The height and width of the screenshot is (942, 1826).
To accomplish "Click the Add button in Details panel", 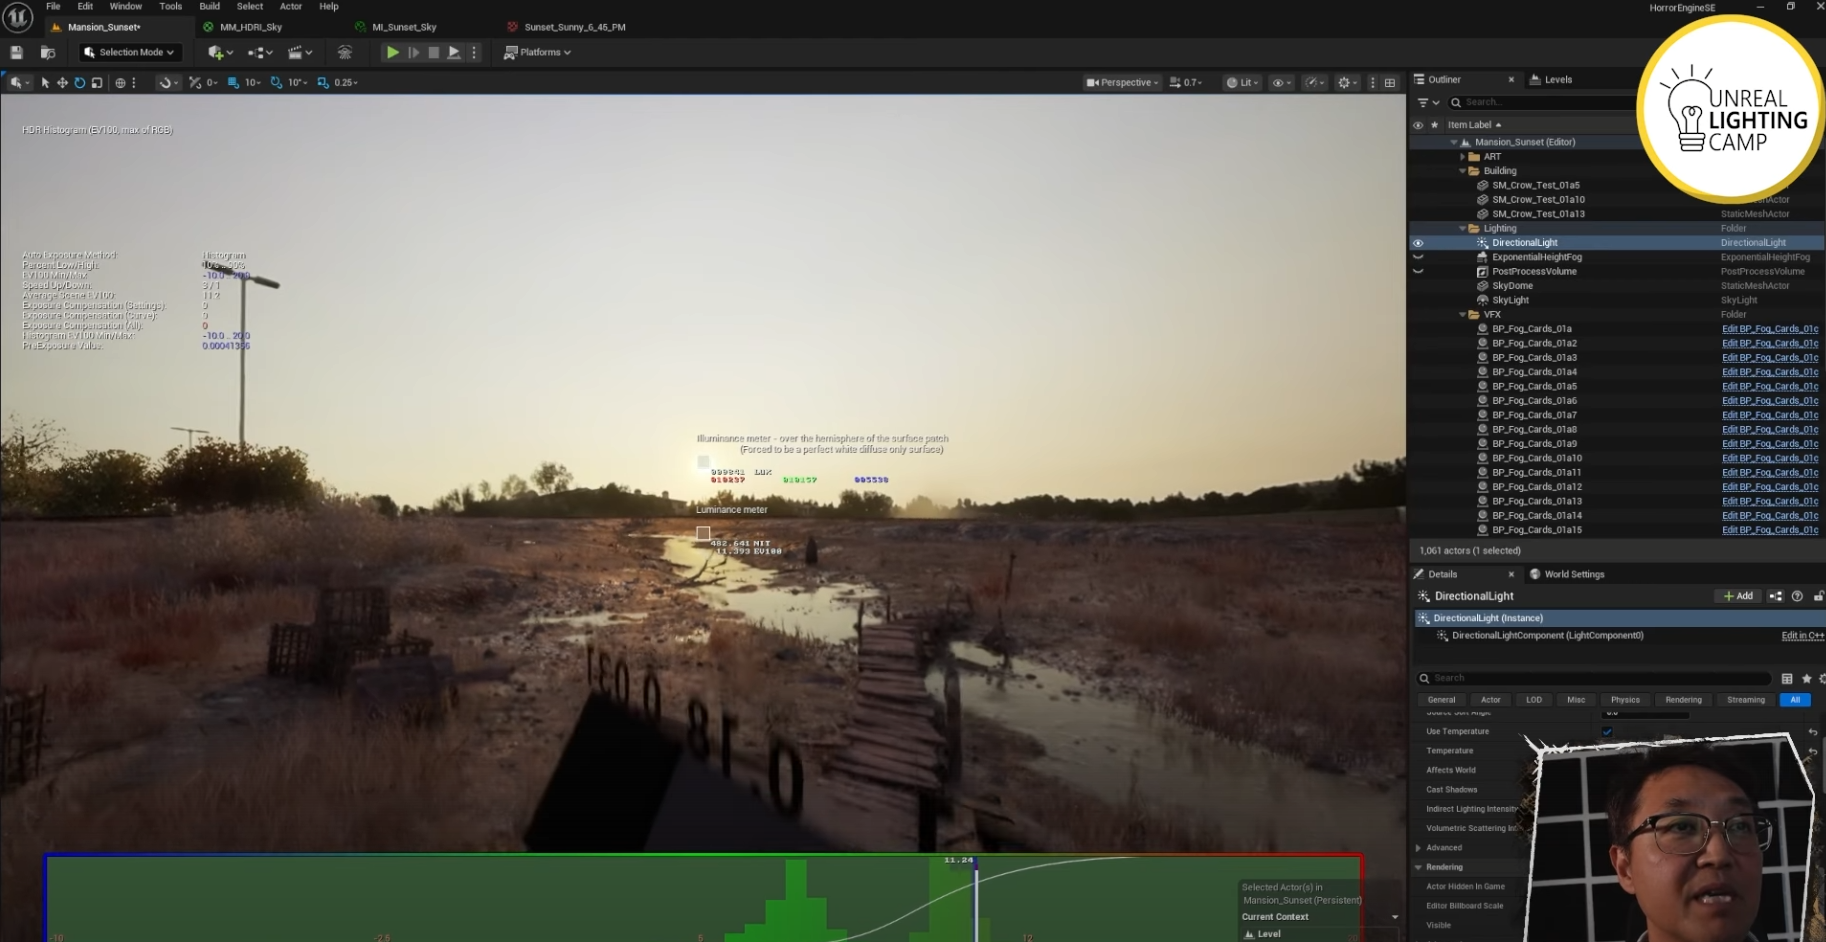I will coord(1738,596).
